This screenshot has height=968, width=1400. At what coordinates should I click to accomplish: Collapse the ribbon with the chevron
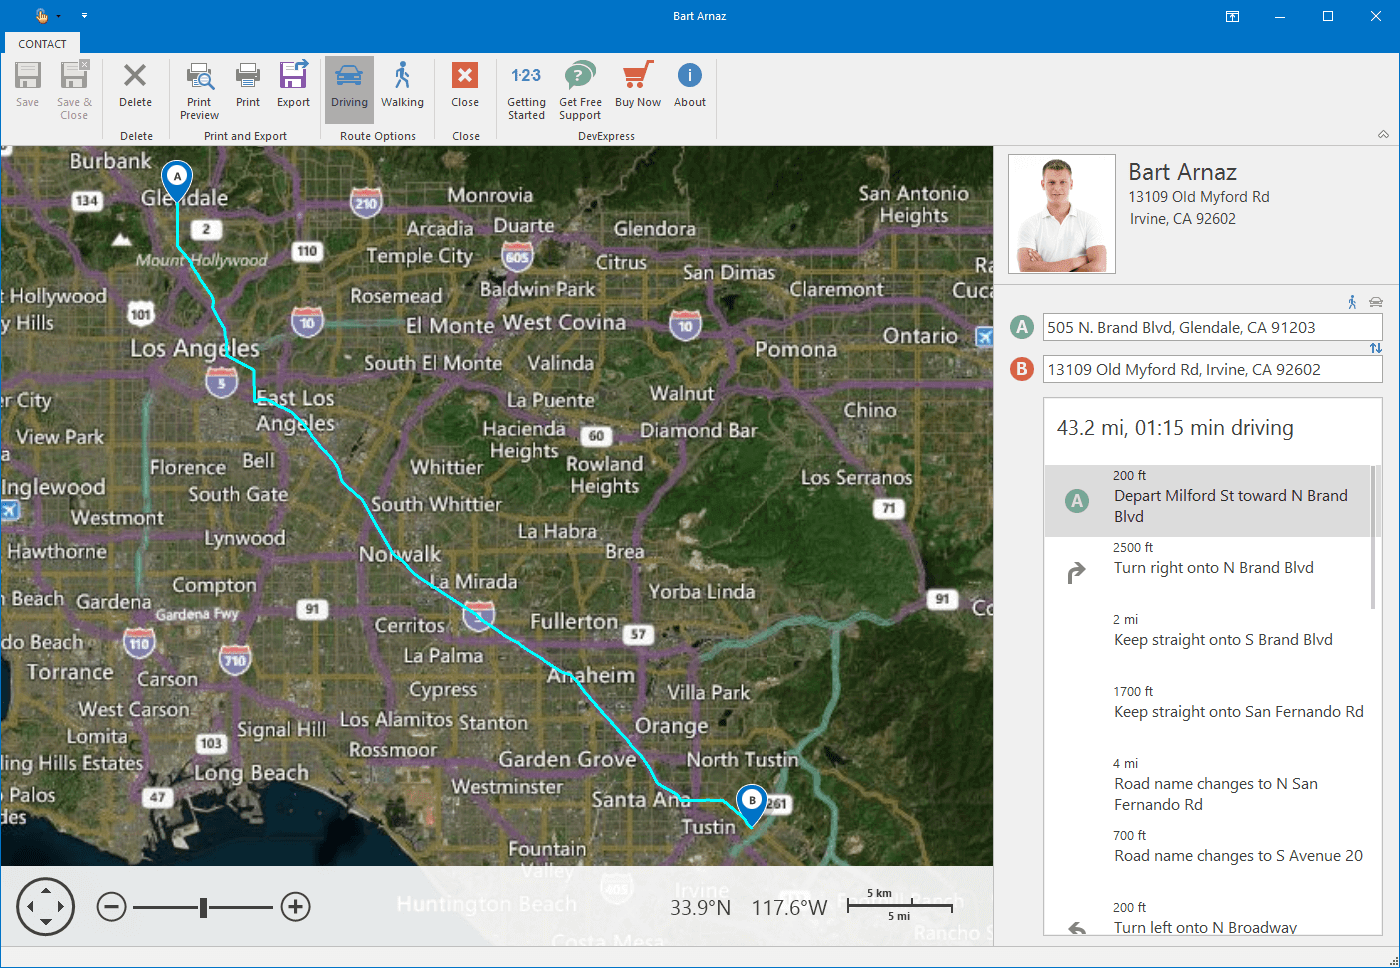[x=1383, y=133]
